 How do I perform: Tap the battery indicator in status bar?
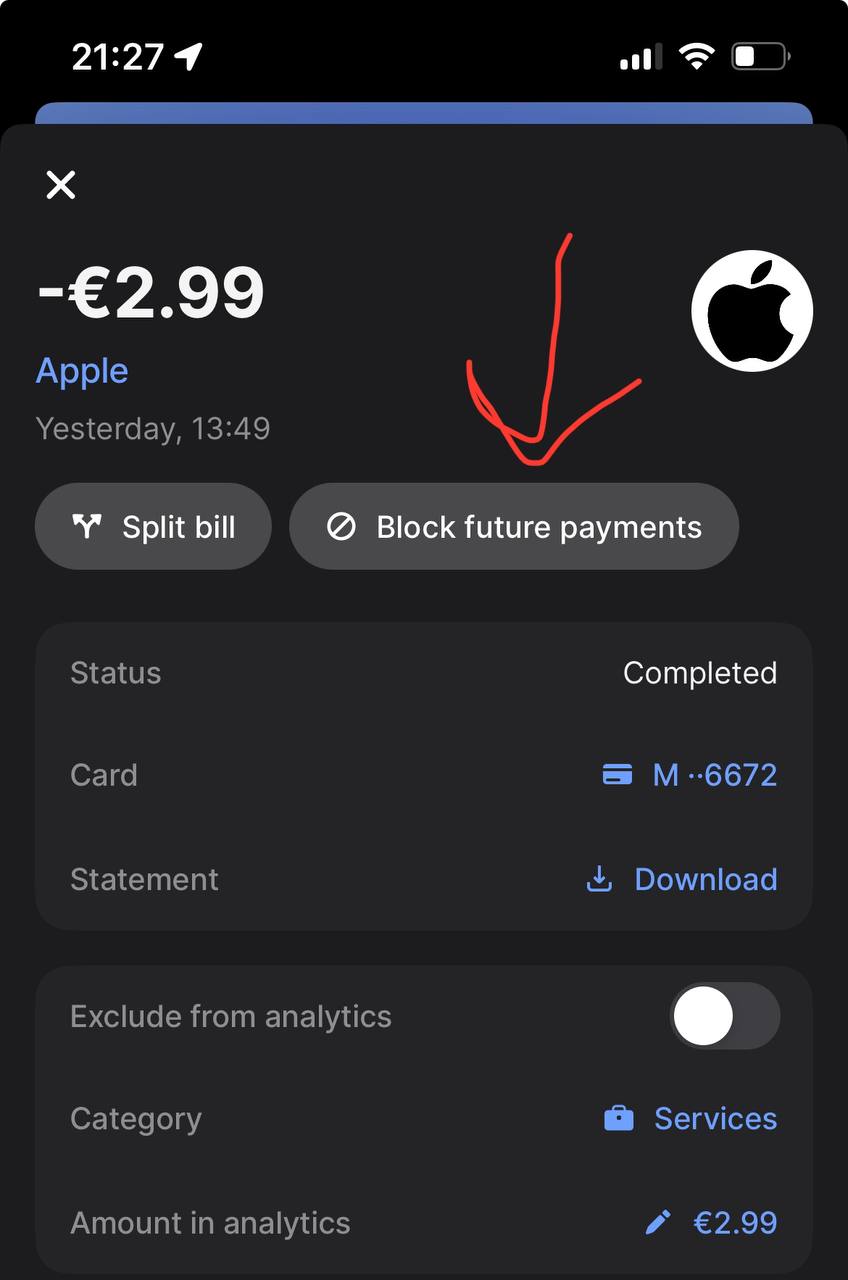click(x=761, y=57)
